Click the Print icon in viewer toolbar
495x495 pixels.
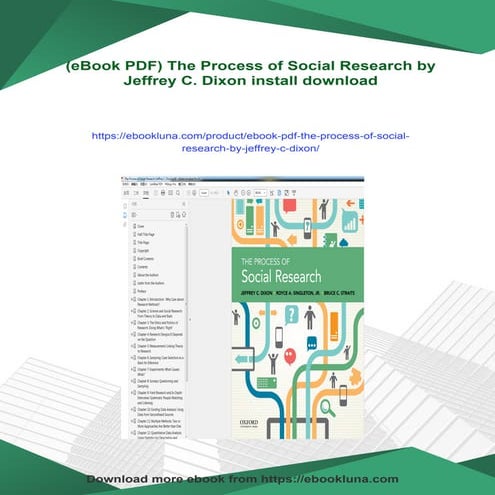(x=163, y=193)
